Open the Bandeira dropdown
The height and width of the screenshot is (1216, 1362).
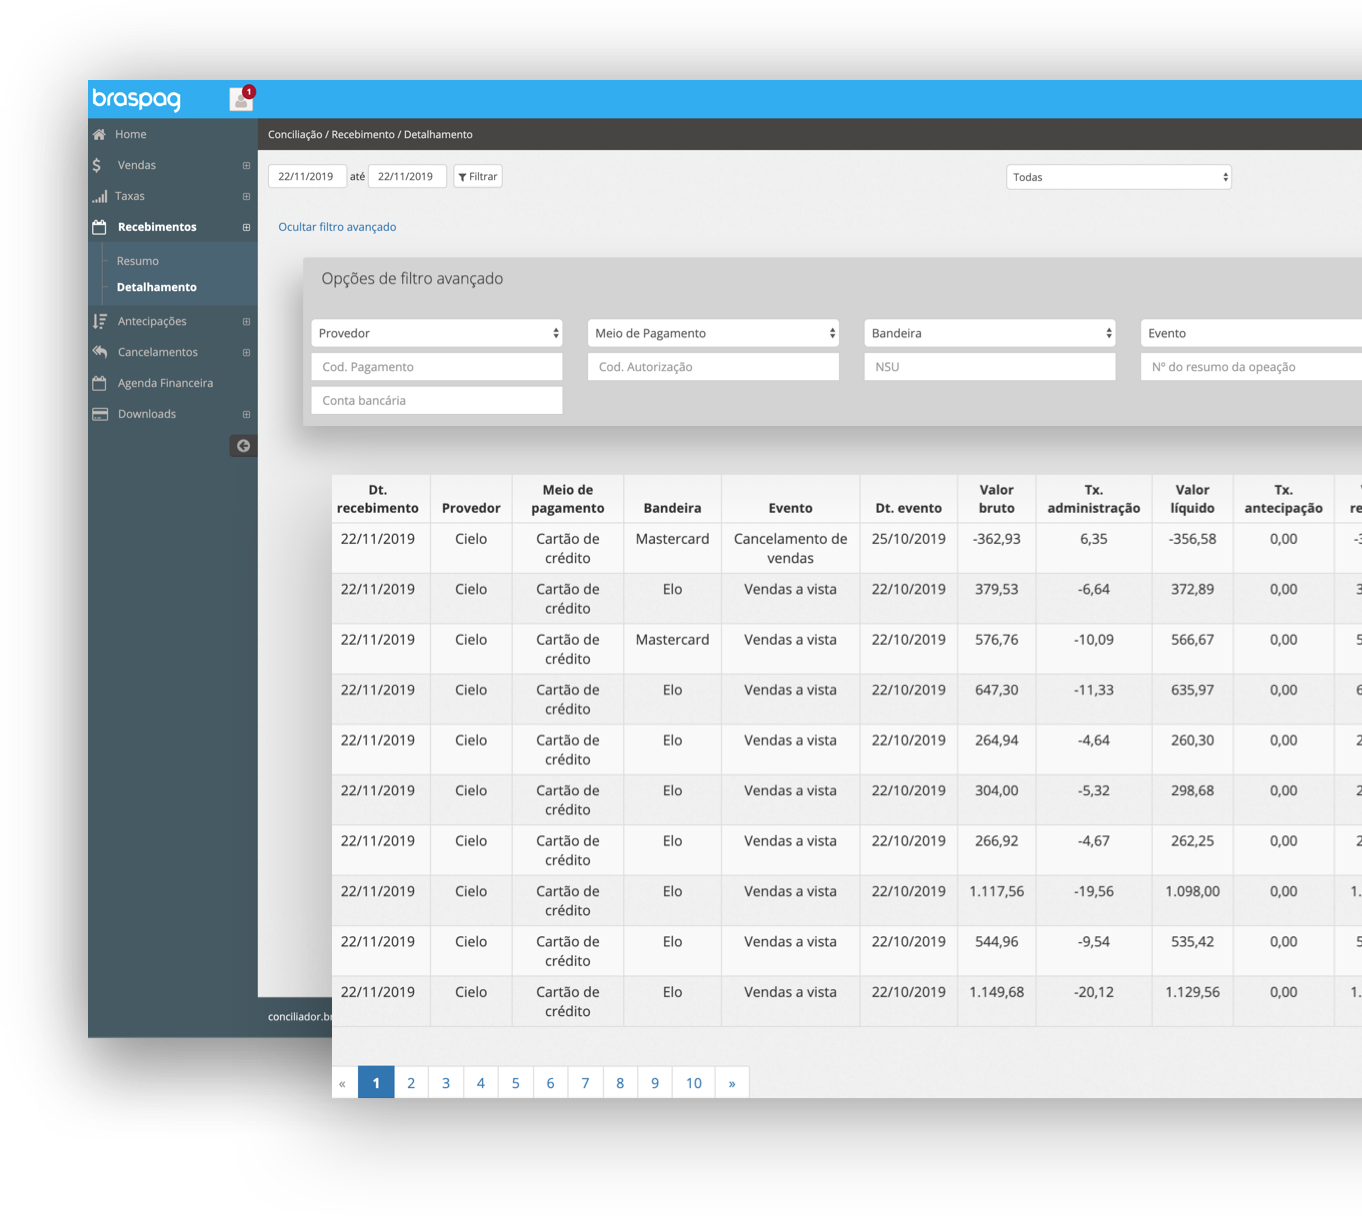(x=990, y=333)
